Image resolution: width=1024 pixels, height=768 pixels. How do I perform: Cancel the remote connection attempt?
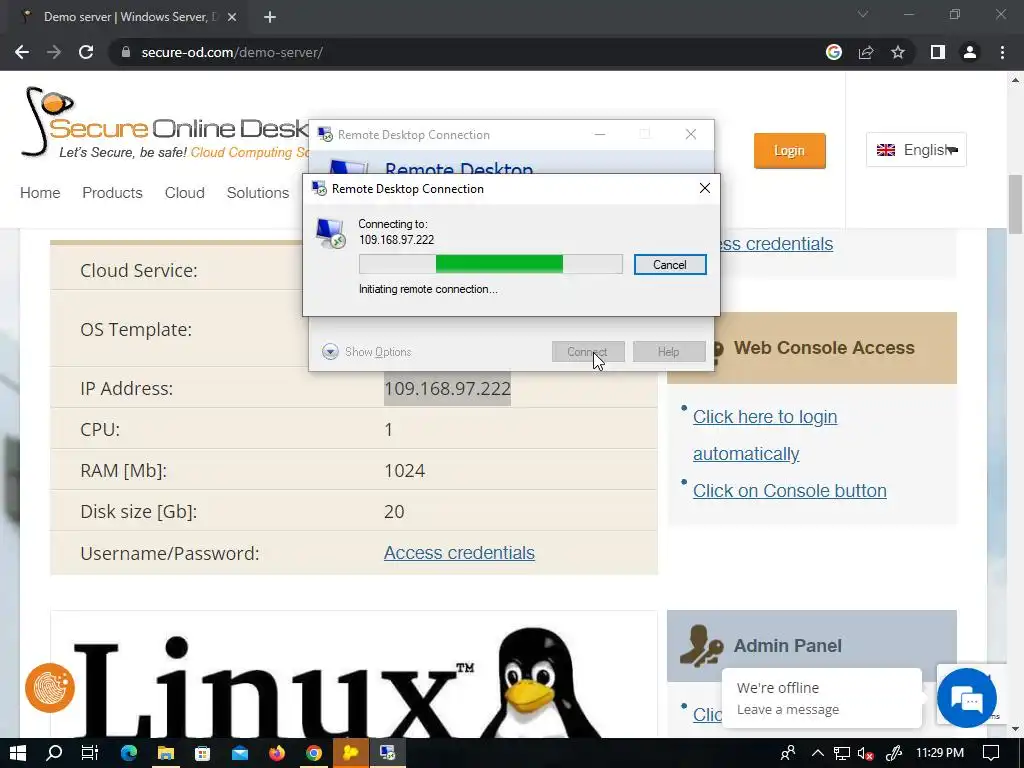point(669,264)
